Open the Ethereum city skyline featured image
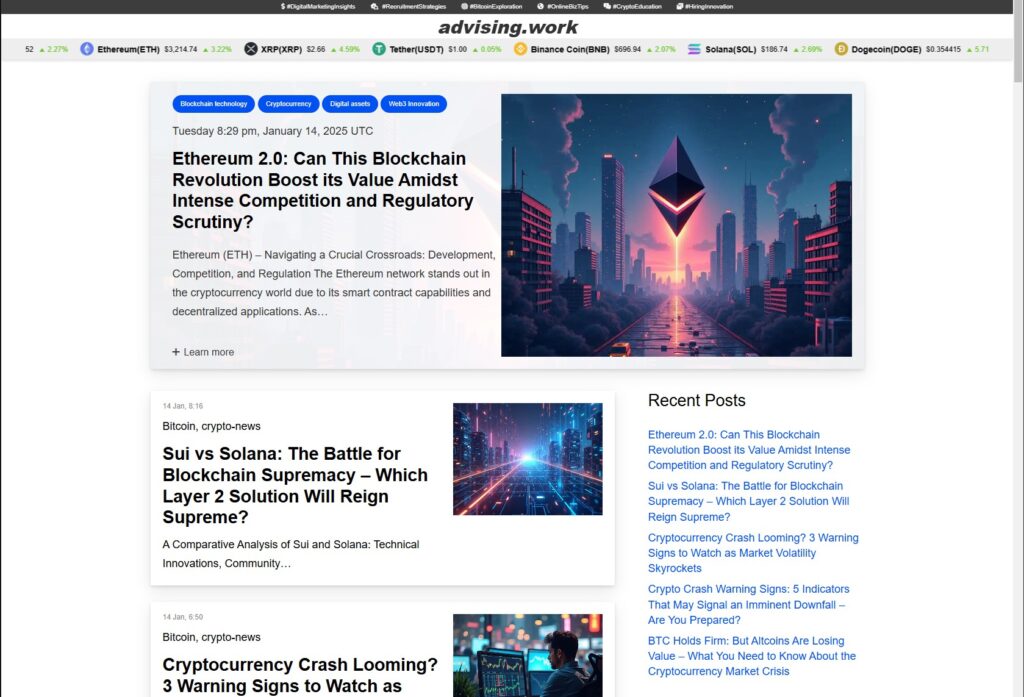The width and height of the screenshot is (1024, 697). coord(676,225)
